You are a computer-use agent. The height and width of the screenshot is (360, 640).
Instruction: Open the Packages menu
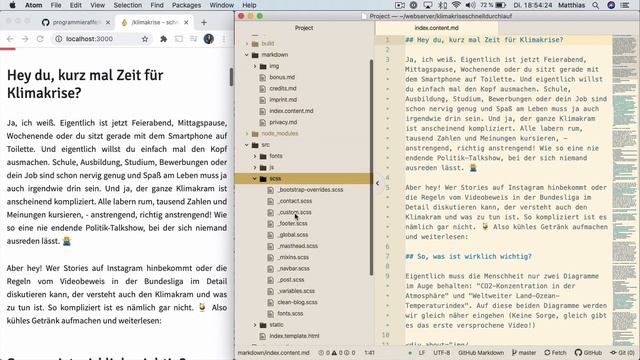tap(186, 5)
